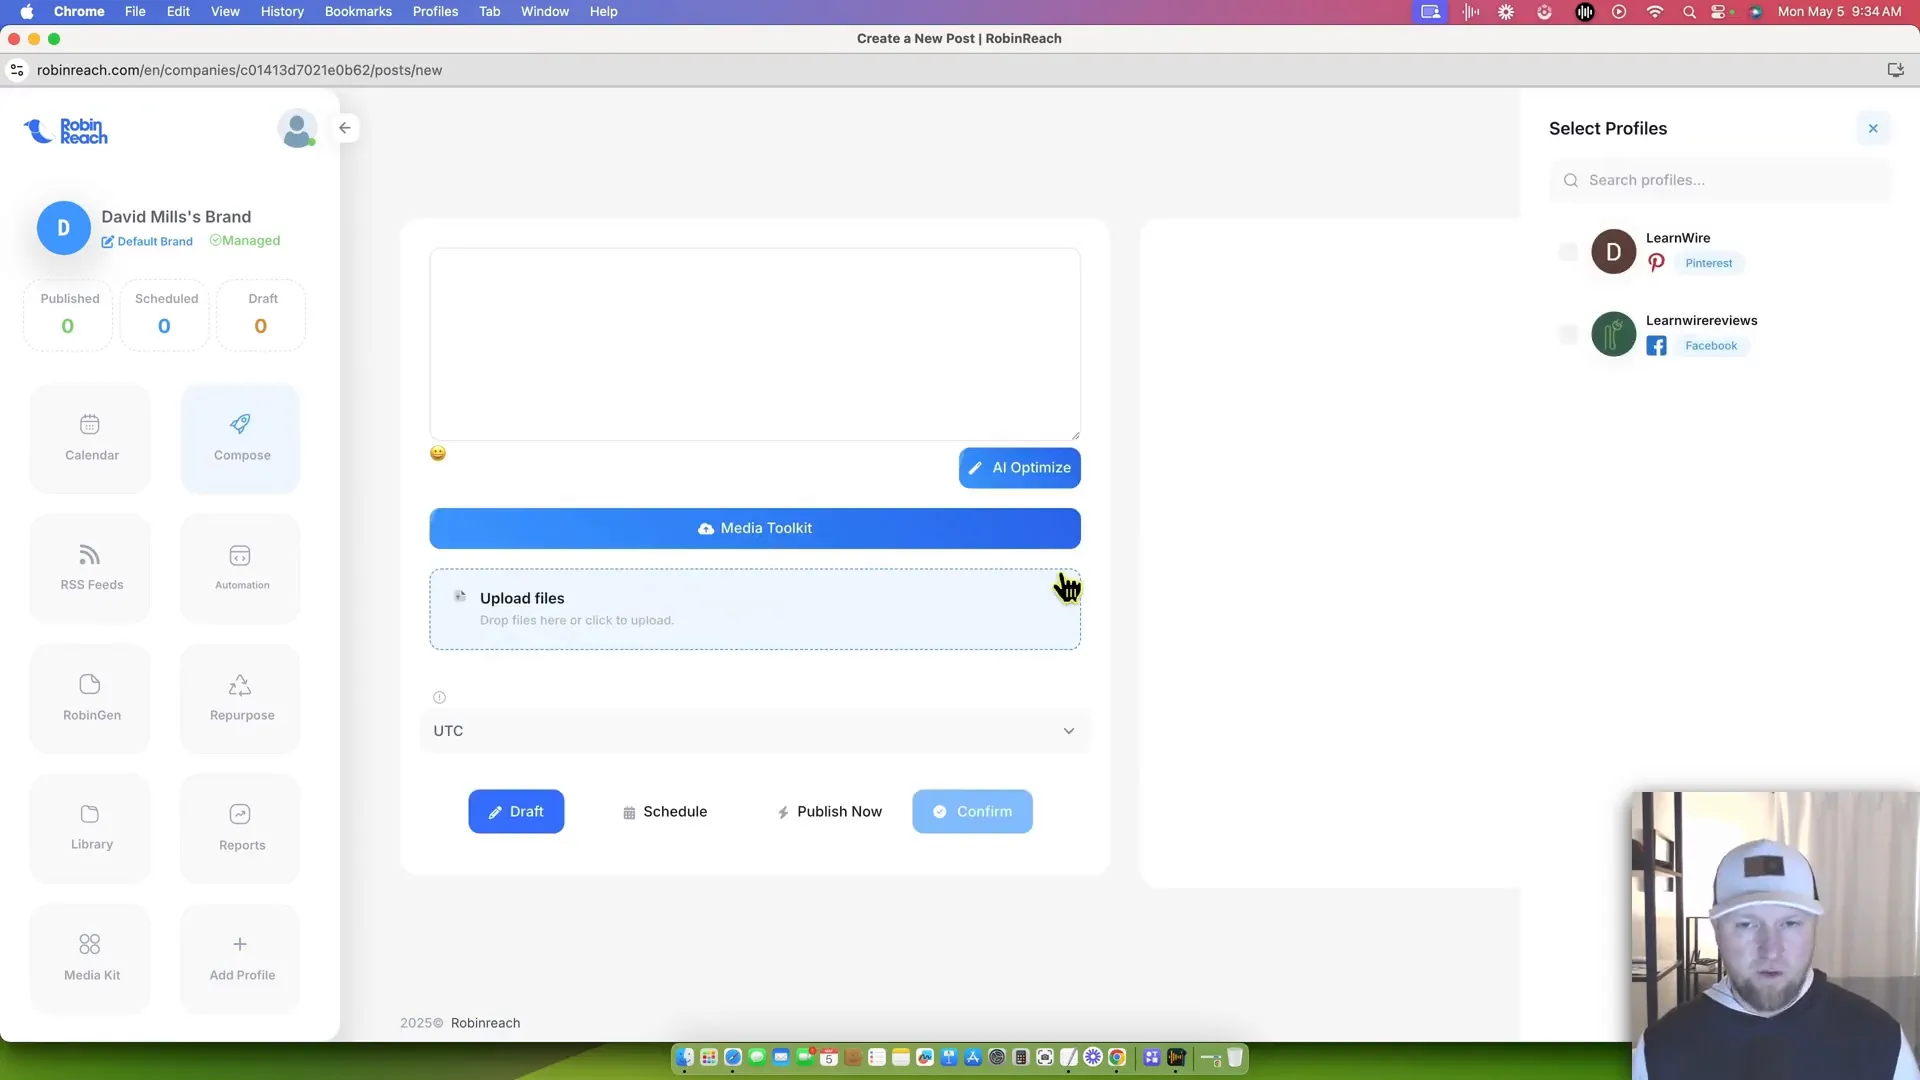Open the Profiles menu in Chrome

[435, 11]
